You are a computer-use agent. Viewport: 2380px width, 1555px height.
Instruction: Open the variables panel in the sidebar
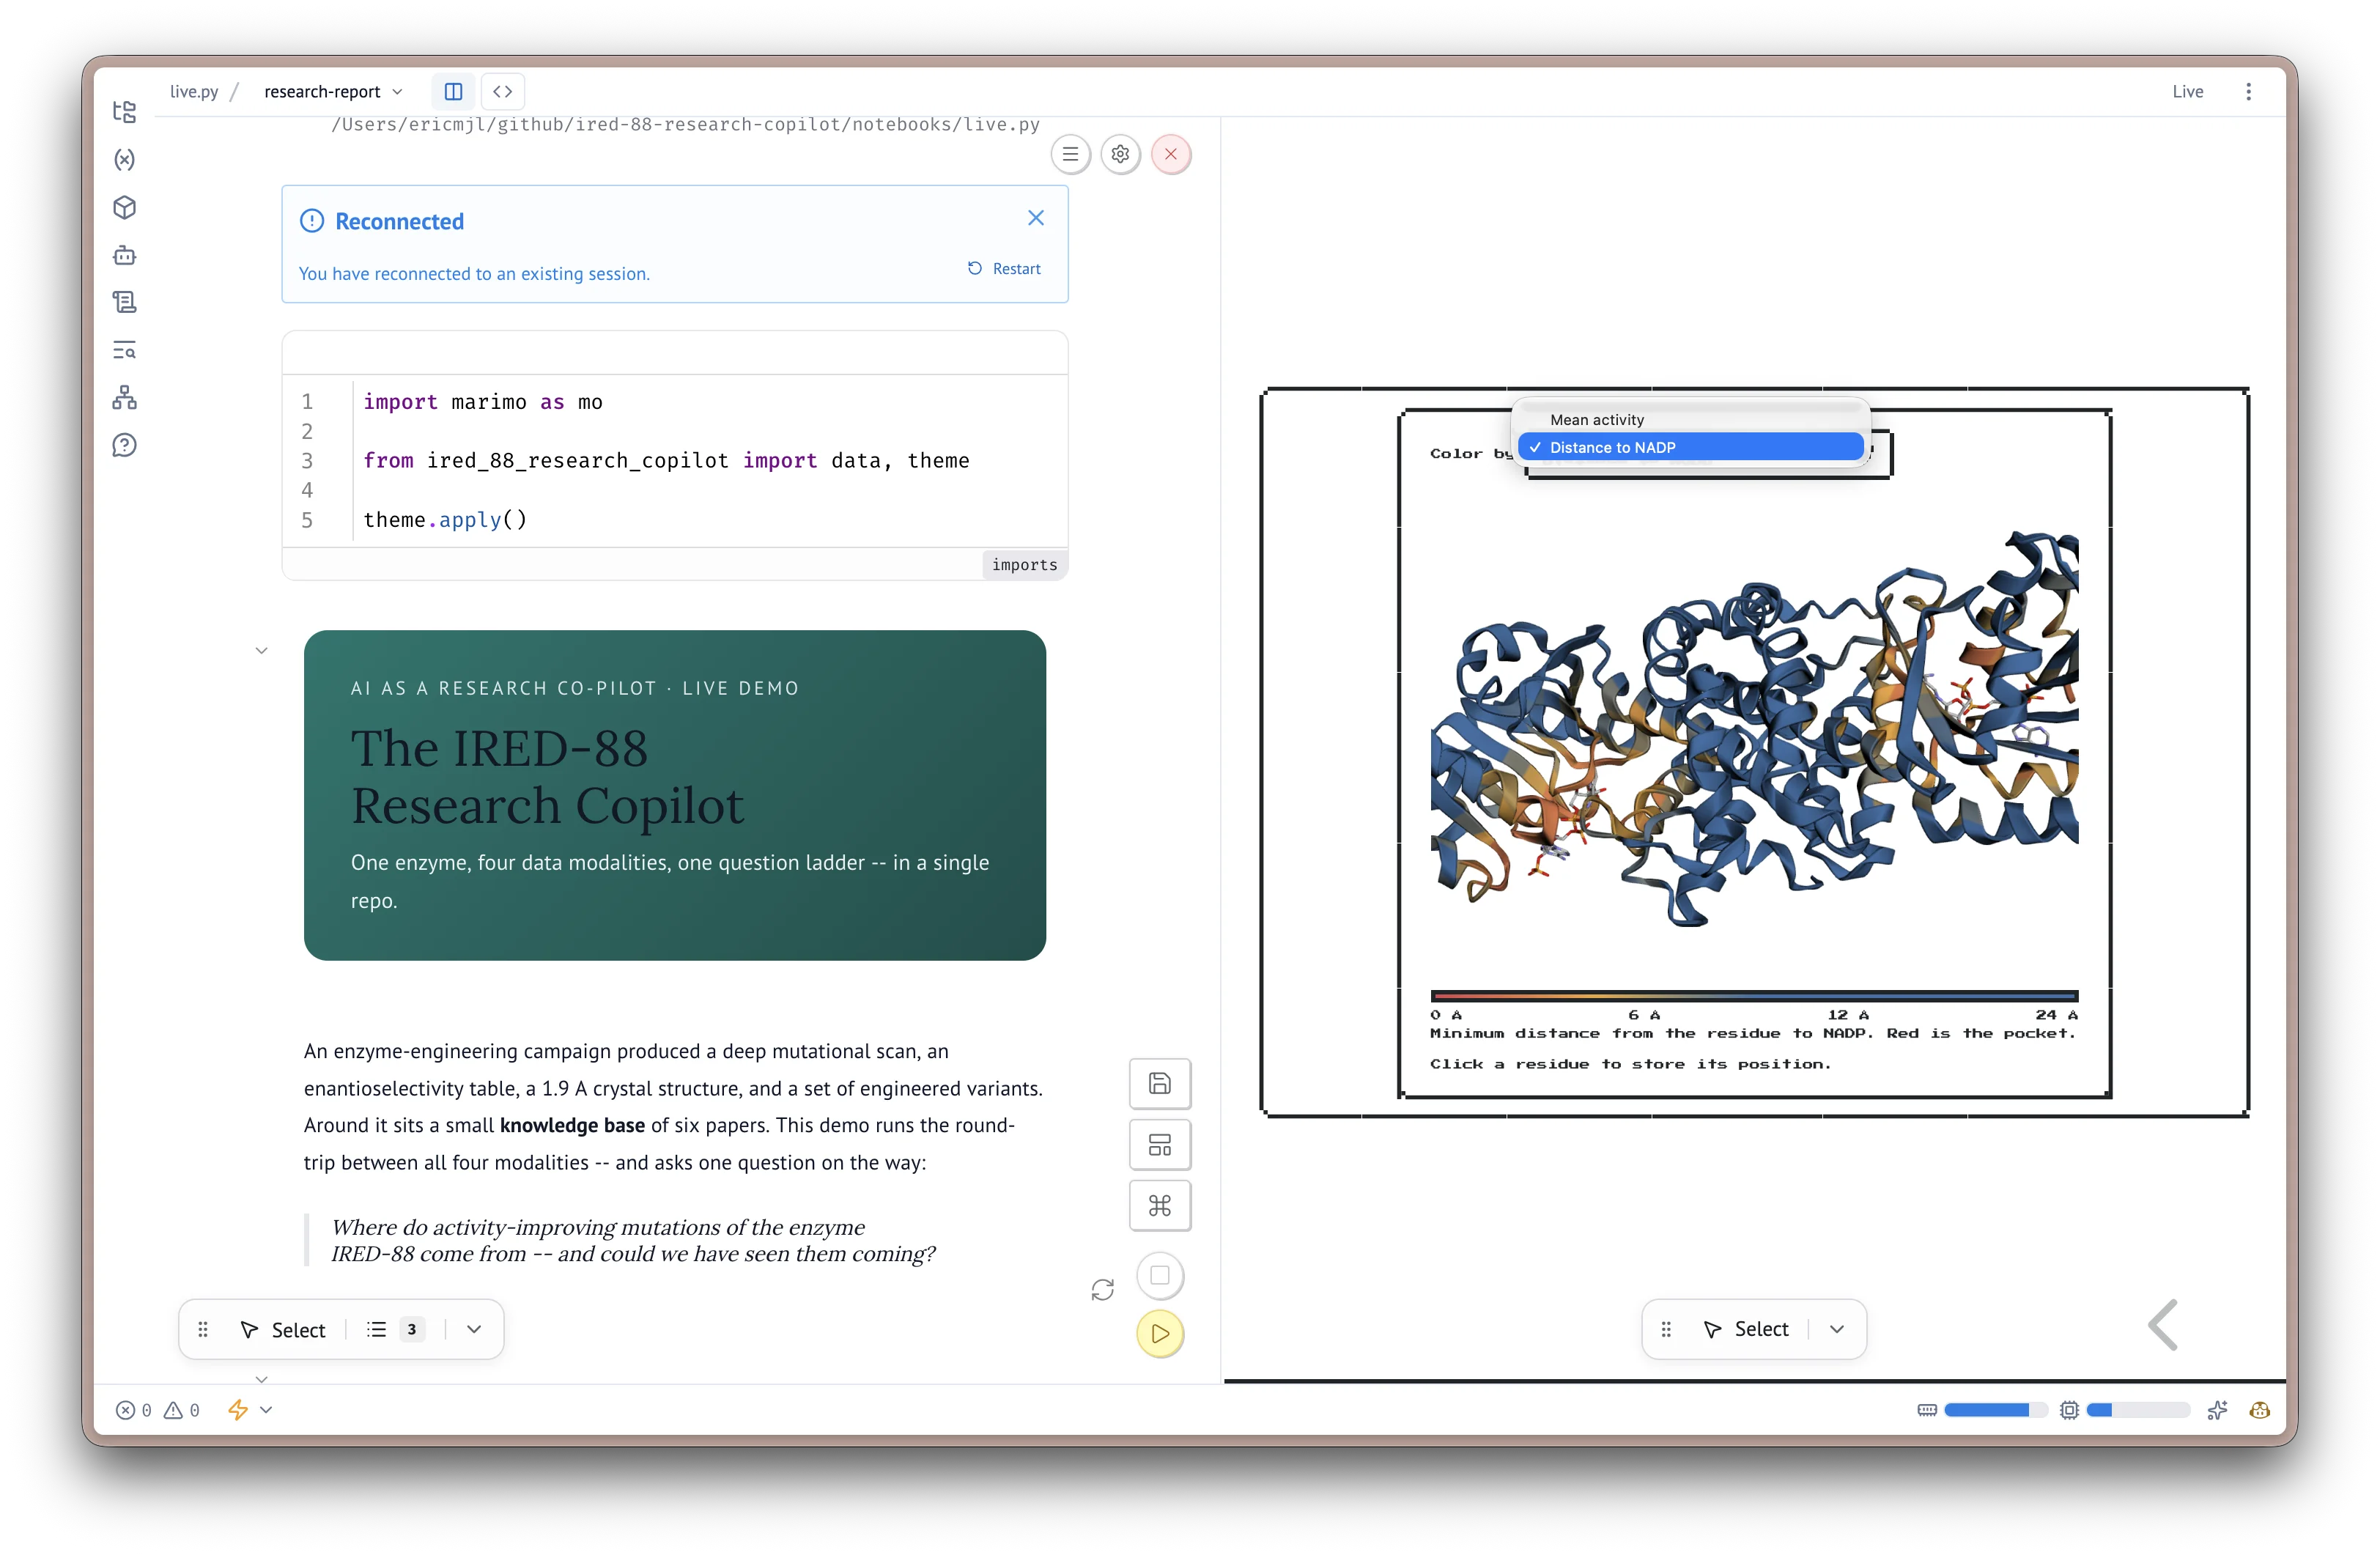click(124, 159)
